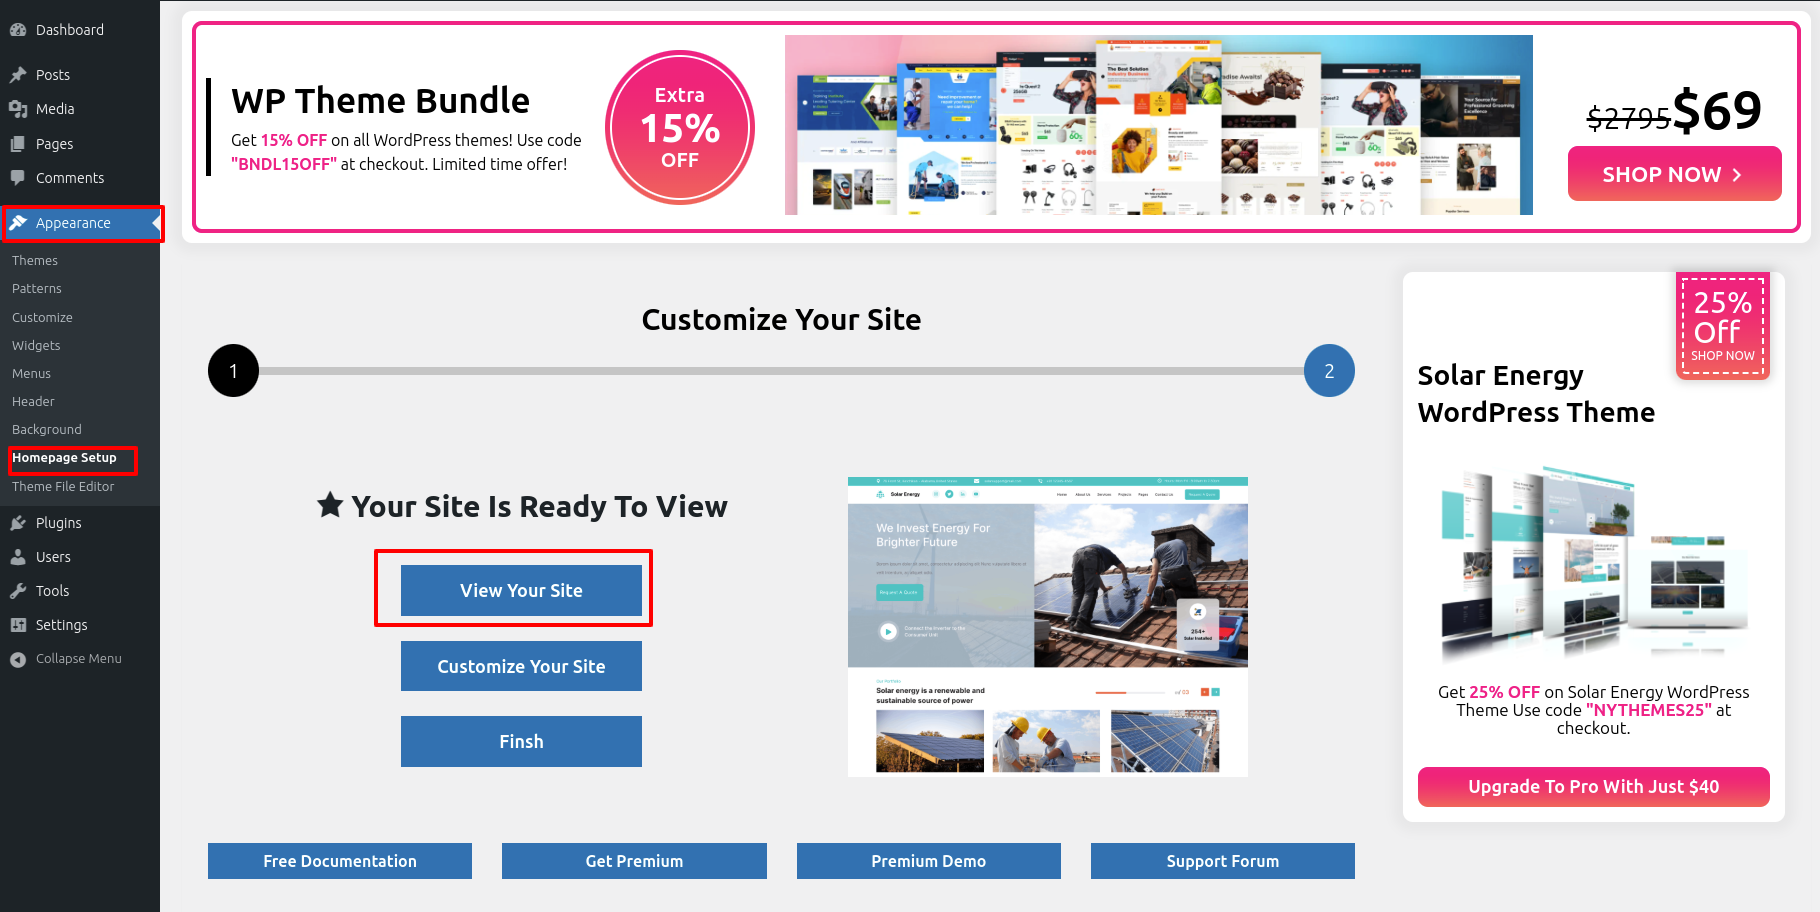This screenshot has width=1820, height=912.
Task: Open the Menus submenu item
Action: click(x=31, y=374)
